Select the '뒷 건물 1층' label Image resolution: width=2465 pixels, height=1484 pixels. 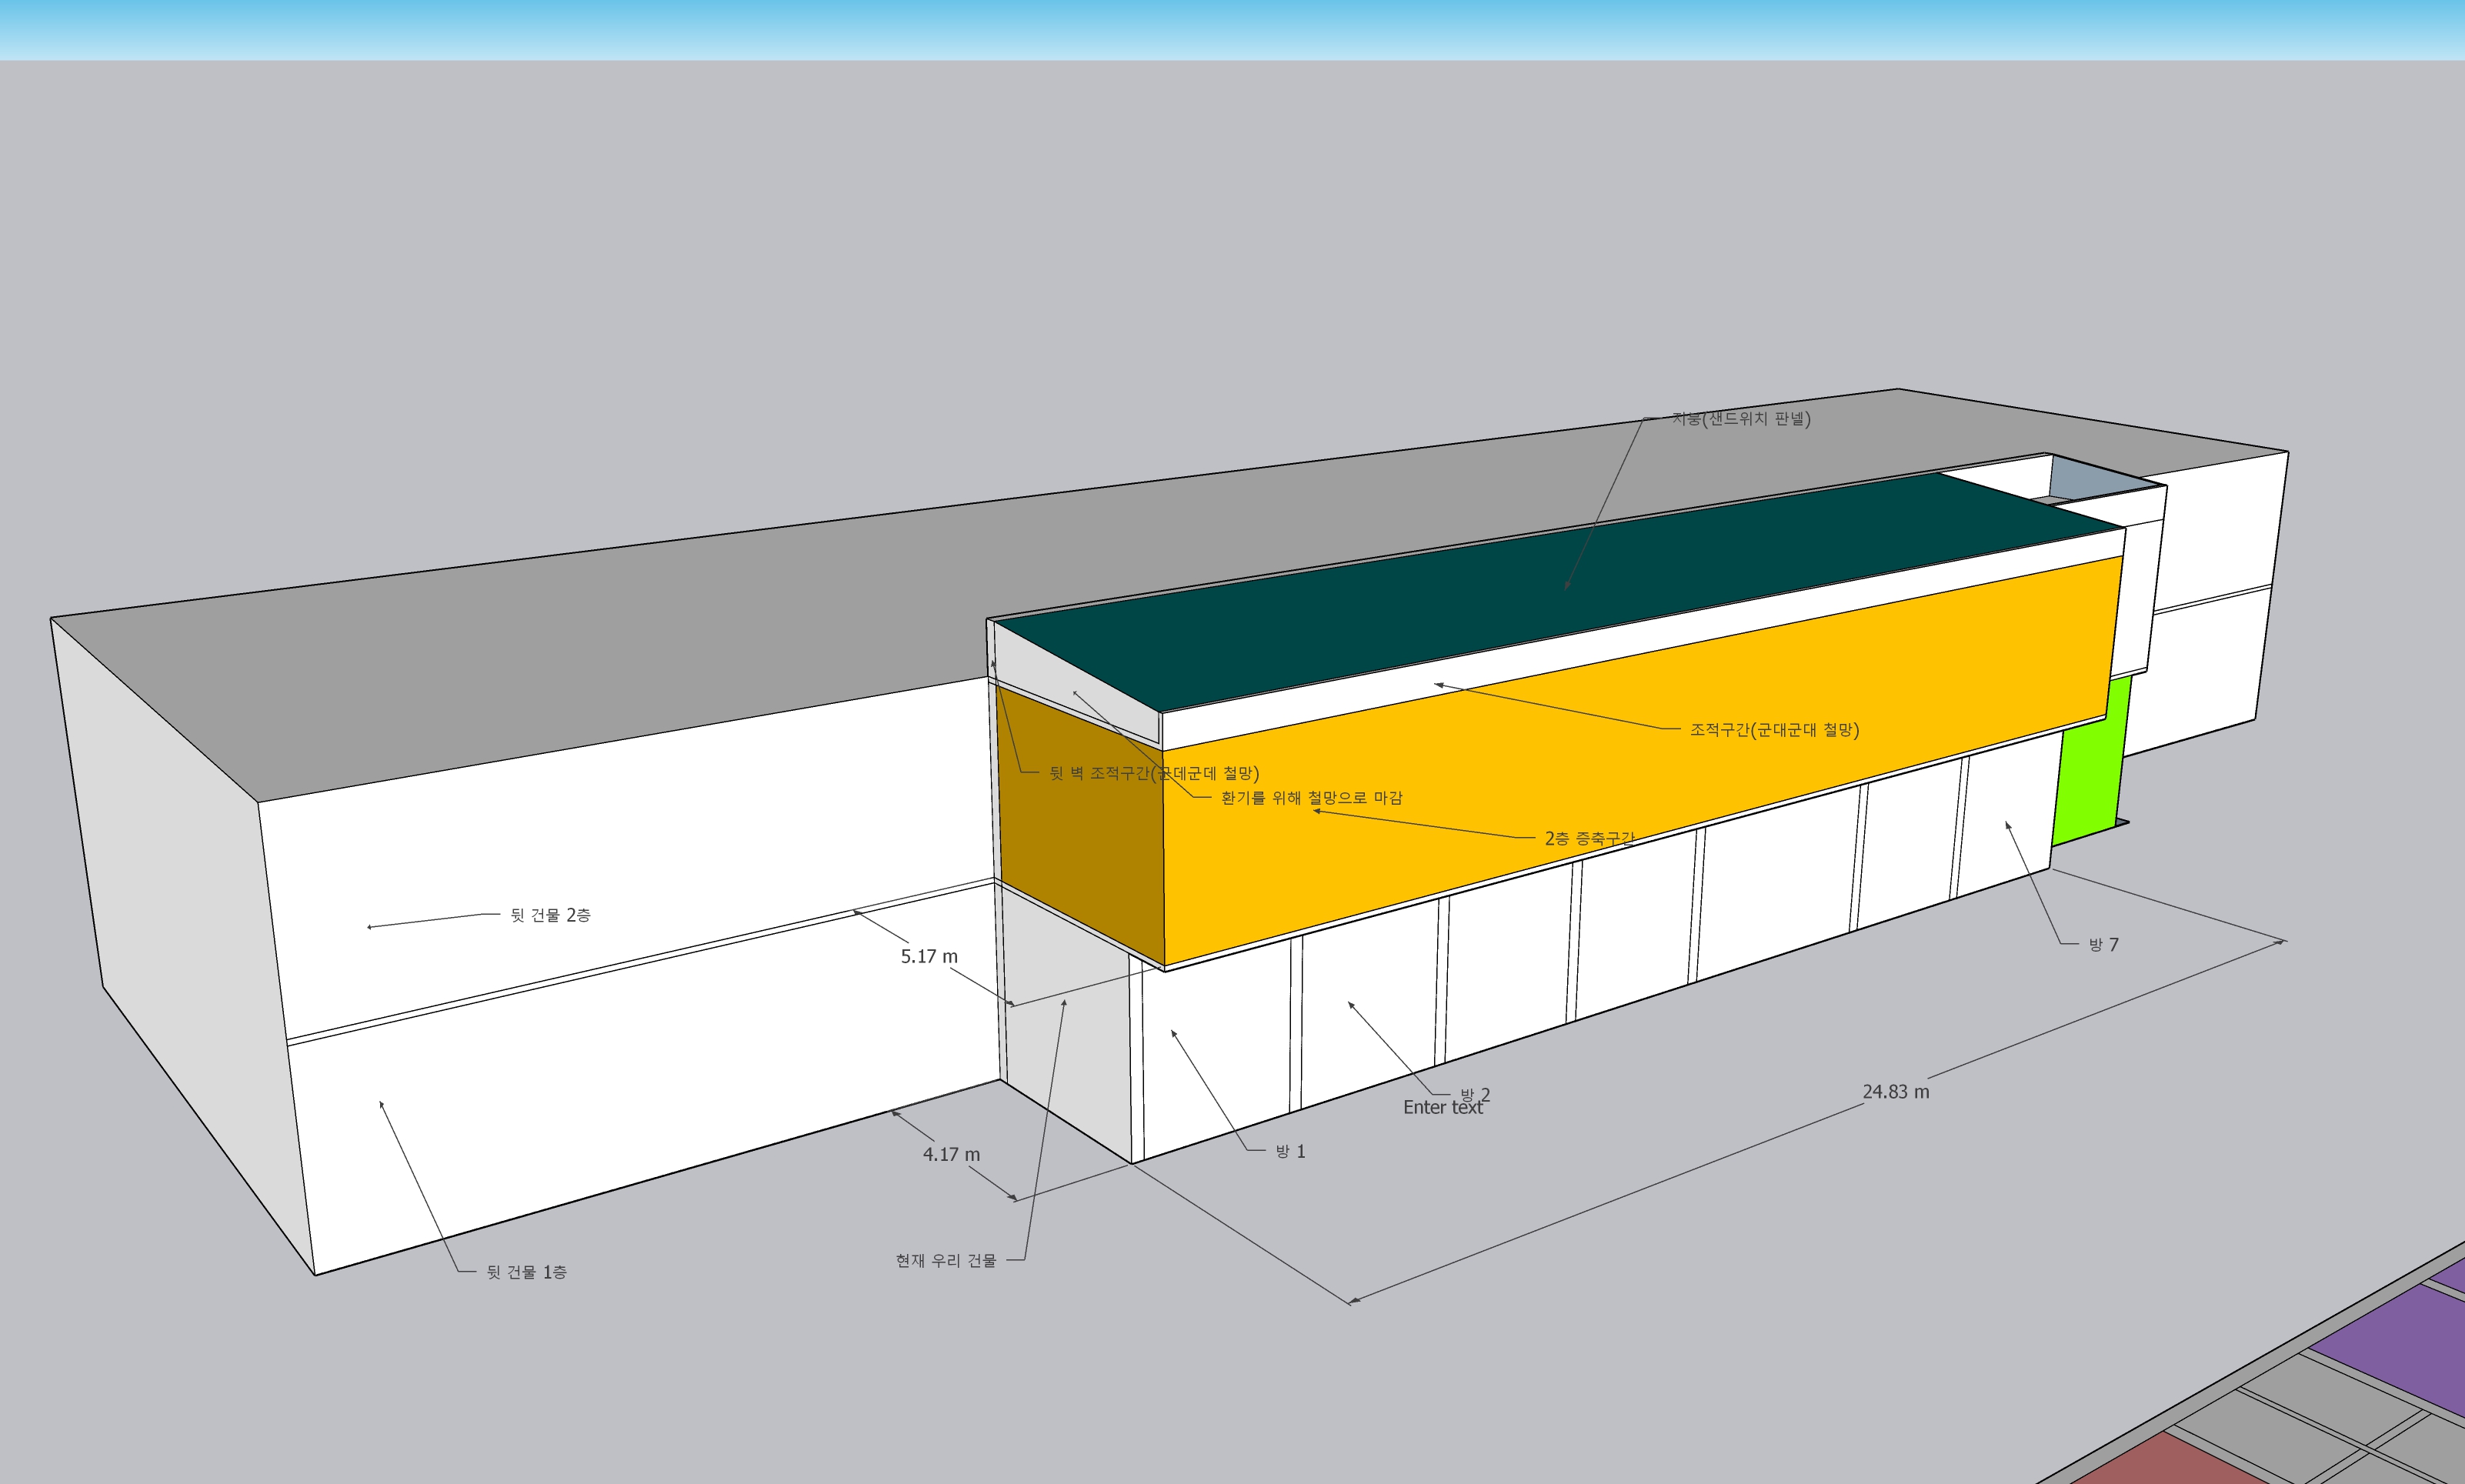tap(526, 1272)
